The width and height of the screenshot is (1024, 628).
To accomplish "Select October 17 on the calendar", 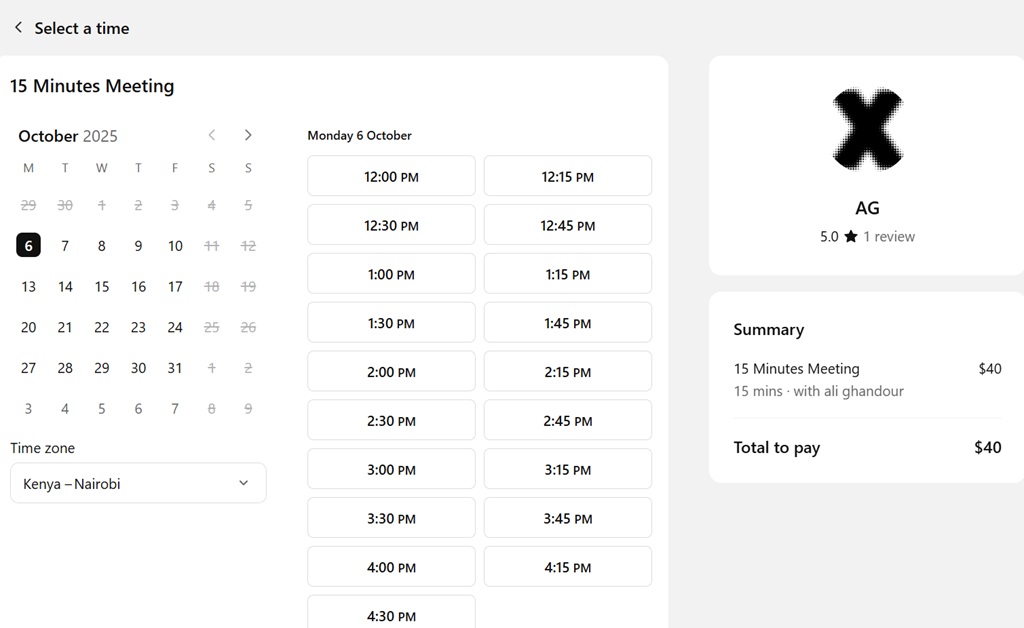I will click(x=175, y=286).
